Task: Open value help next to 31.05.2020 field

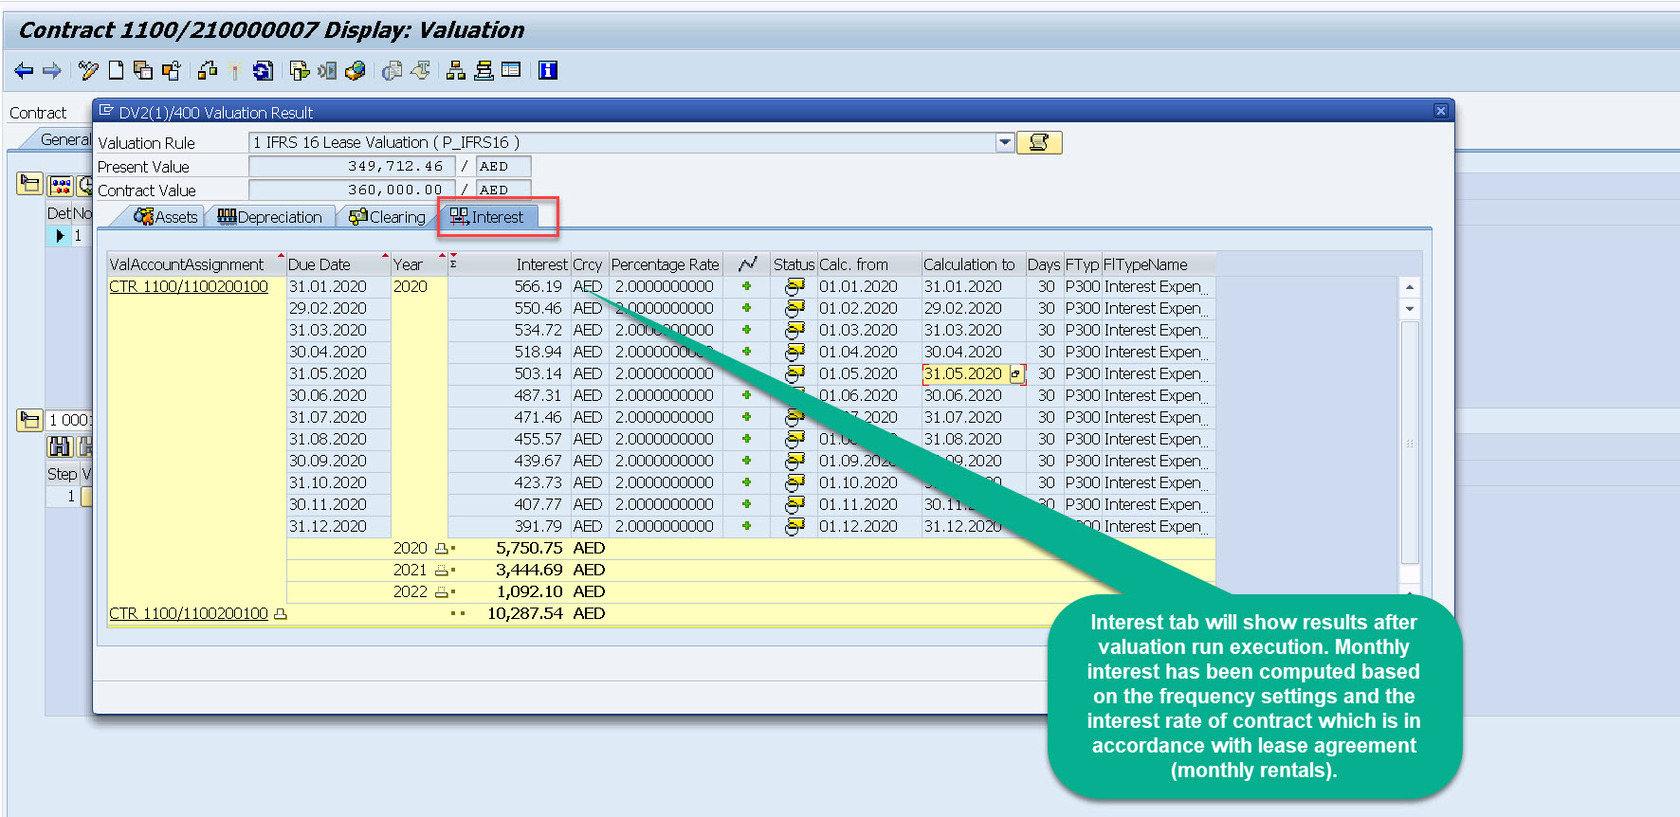Action: (x=1017, y=375)
